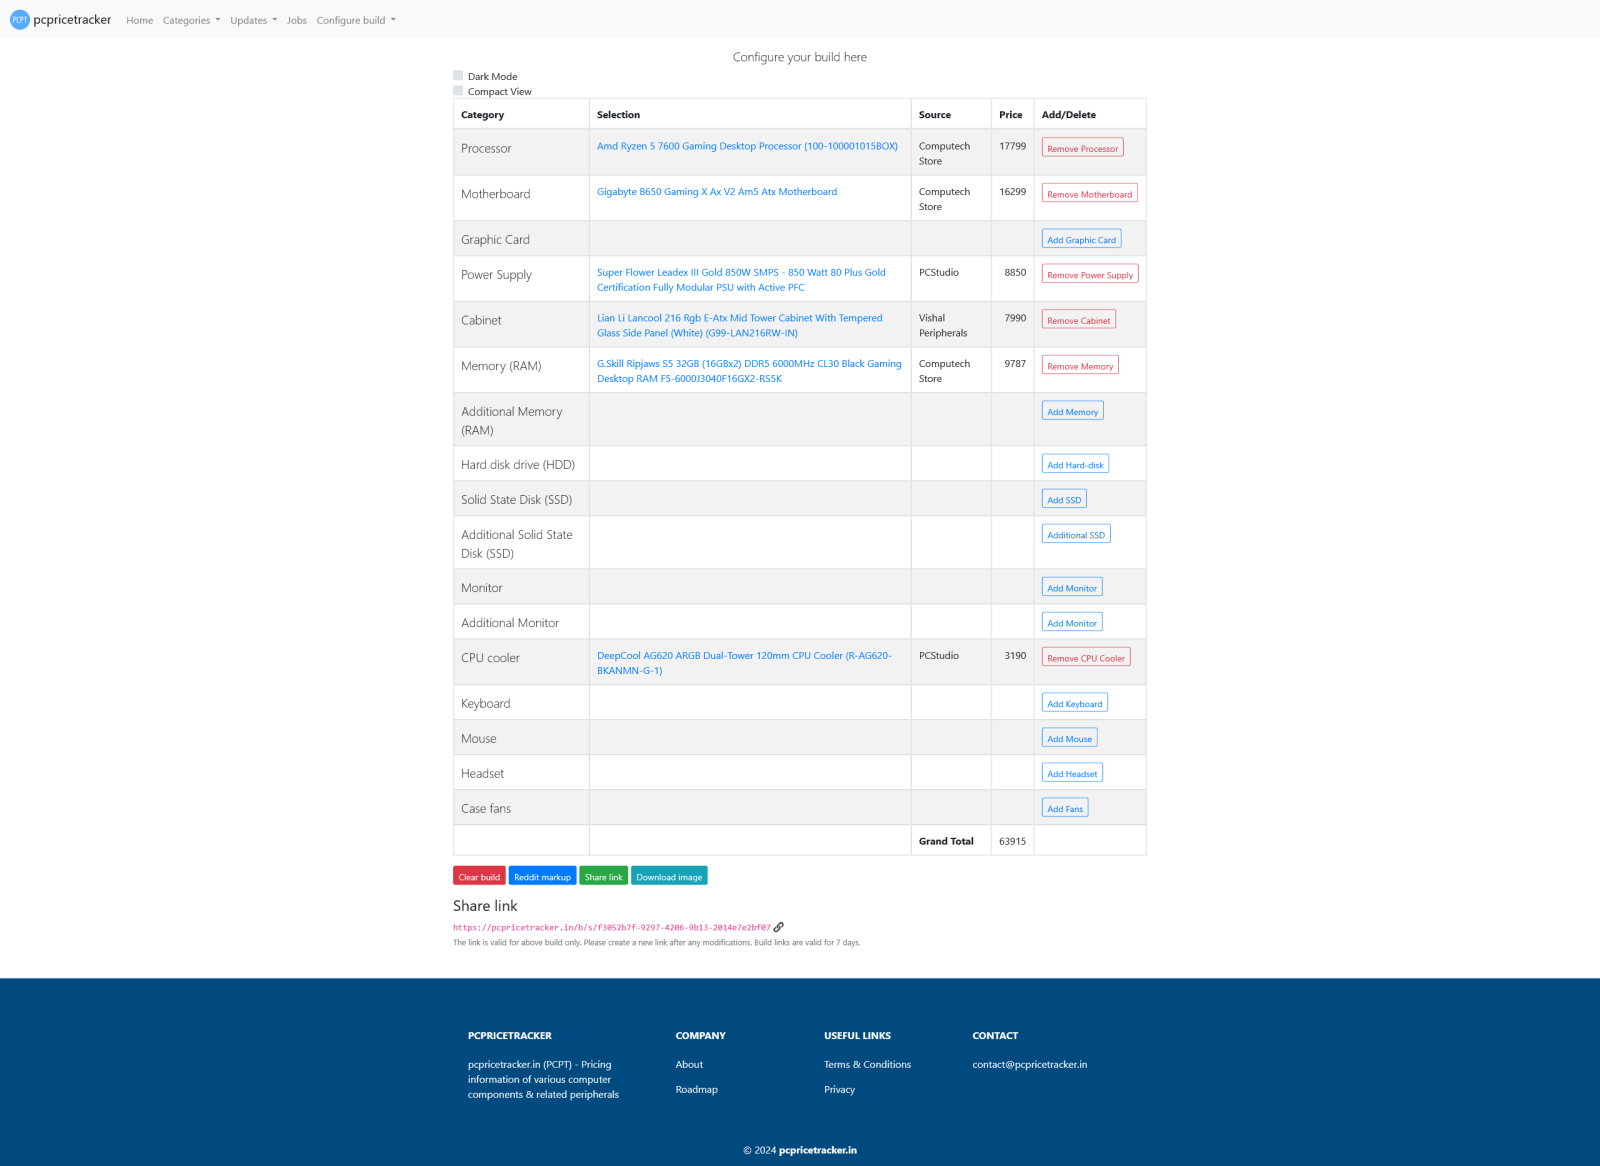Expand Configure build dropdown

click(356, 20)
